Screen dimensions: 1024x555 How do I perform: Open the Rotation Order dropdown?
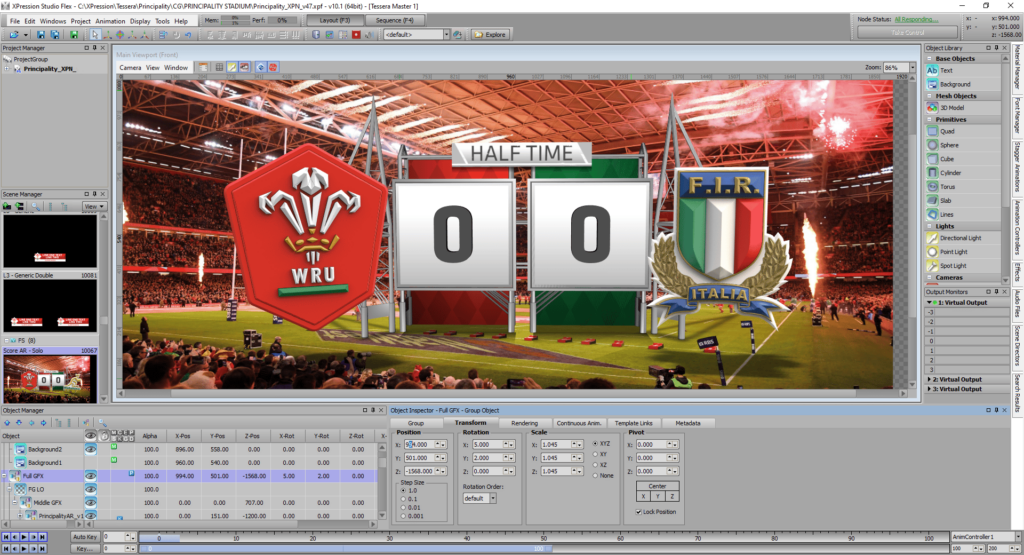tap(493, 498)
